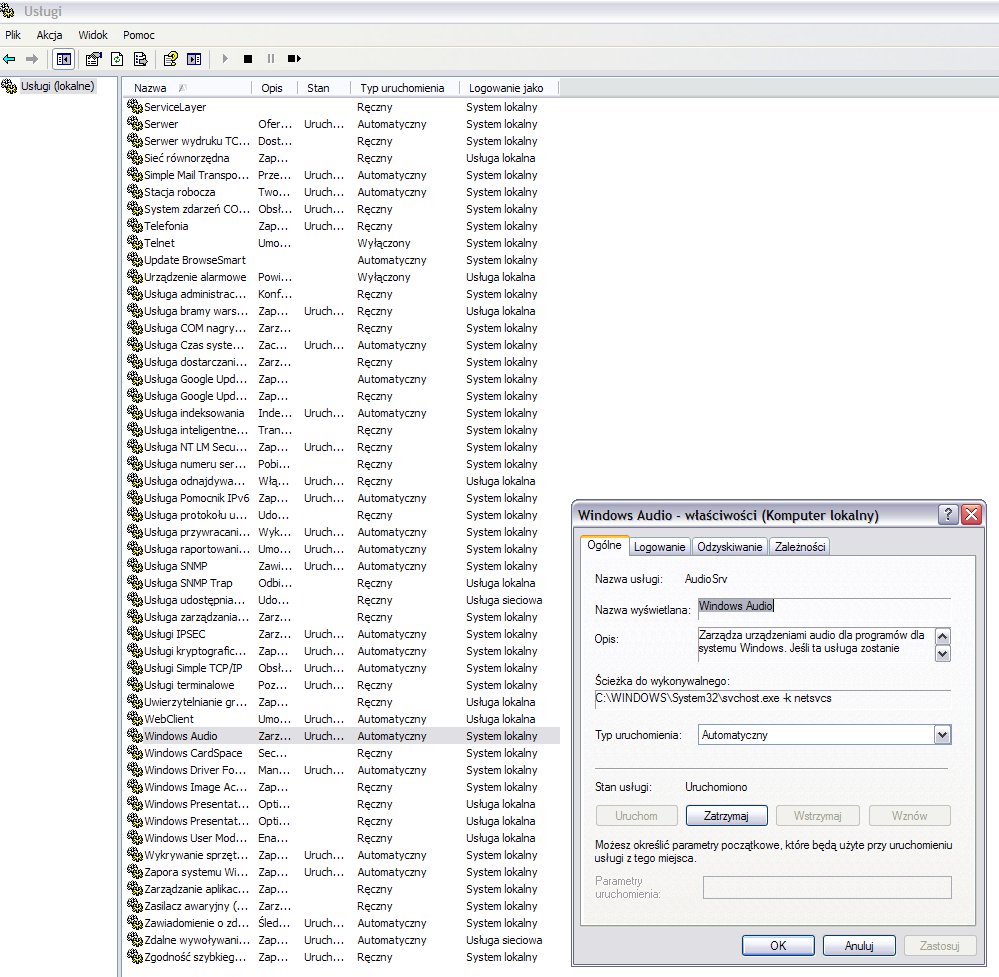Image resolution: width=999 pixels, height=977 pixels.
Task: Sort by Logowanie jako column header
Action: pyautogui.click(x=509, y=88)
